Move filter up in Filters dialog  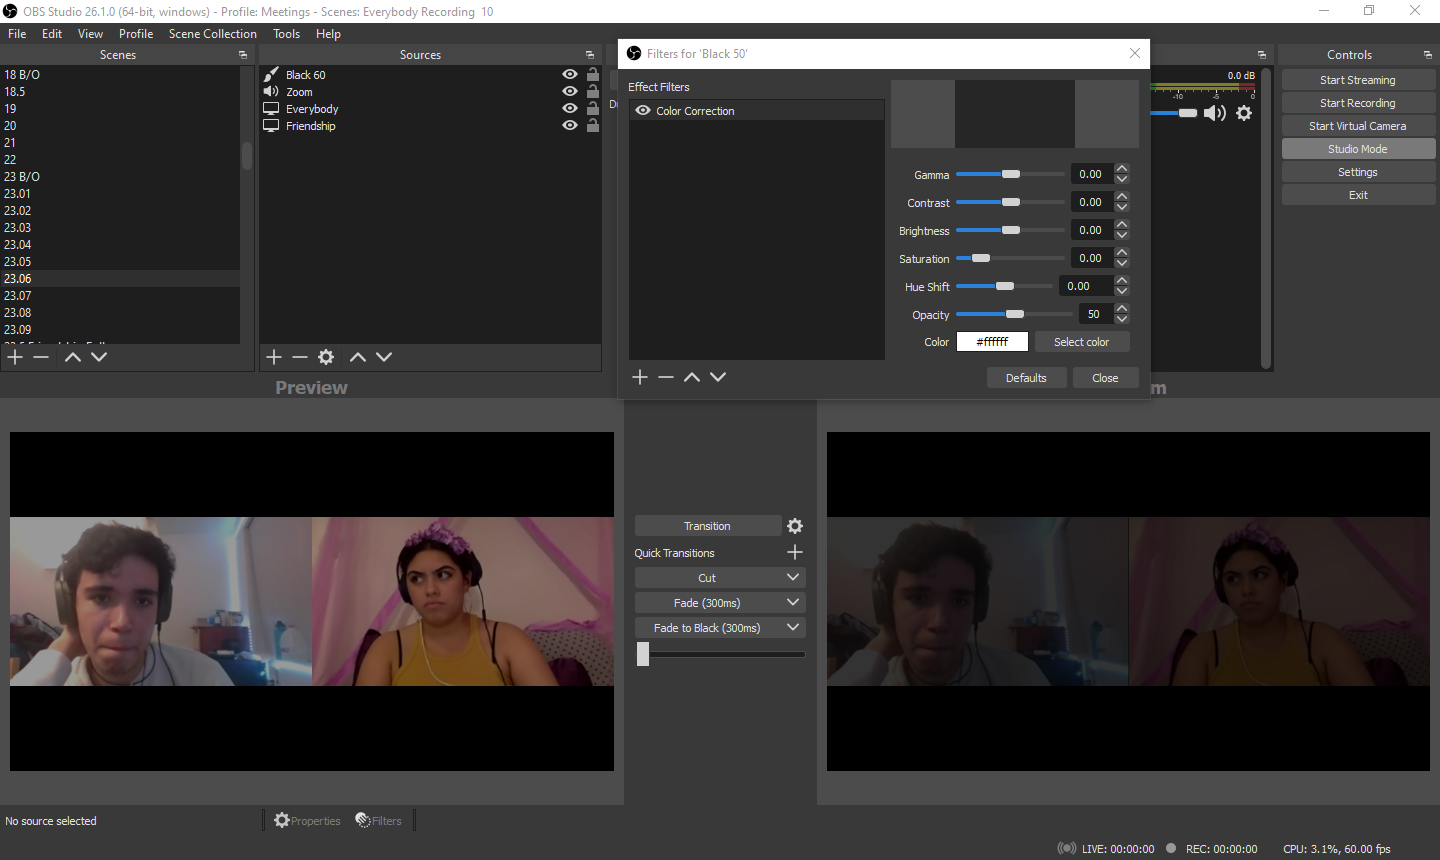click(692, 377)
